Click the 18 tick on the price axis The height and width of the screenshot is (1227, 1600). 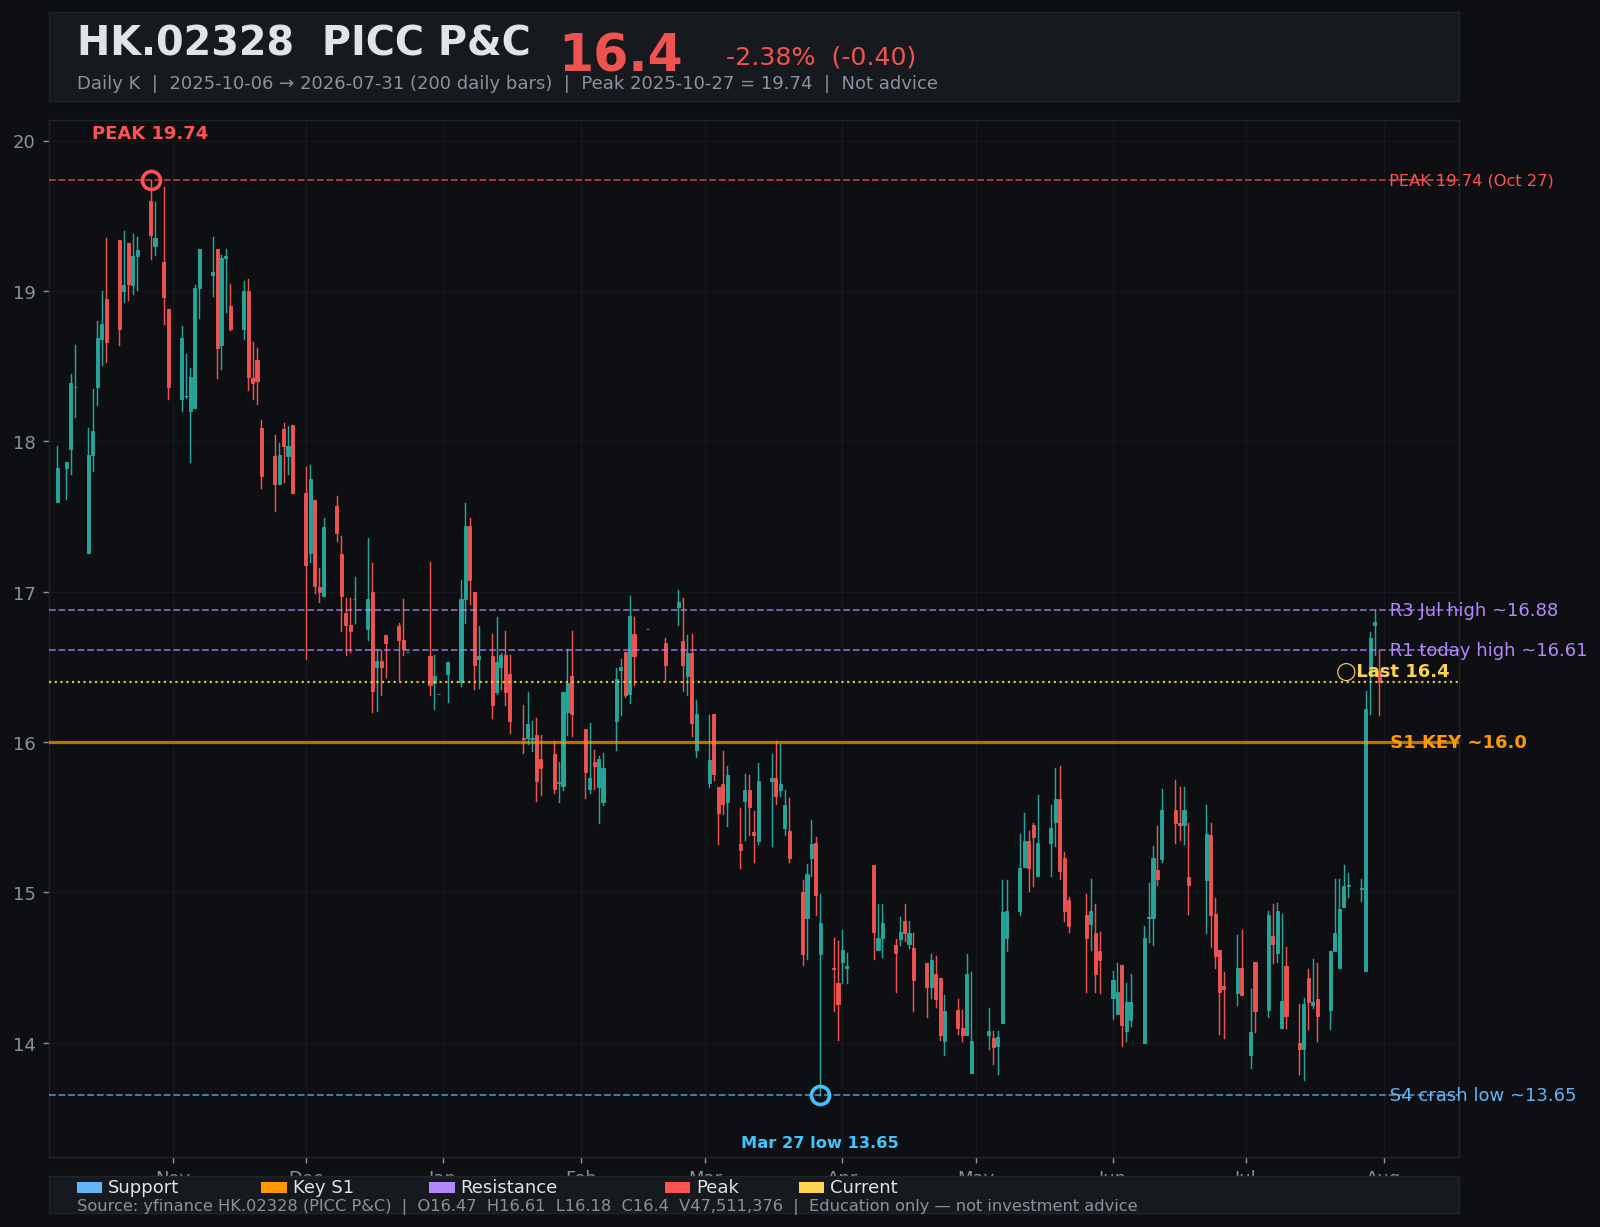pos(24,442)
